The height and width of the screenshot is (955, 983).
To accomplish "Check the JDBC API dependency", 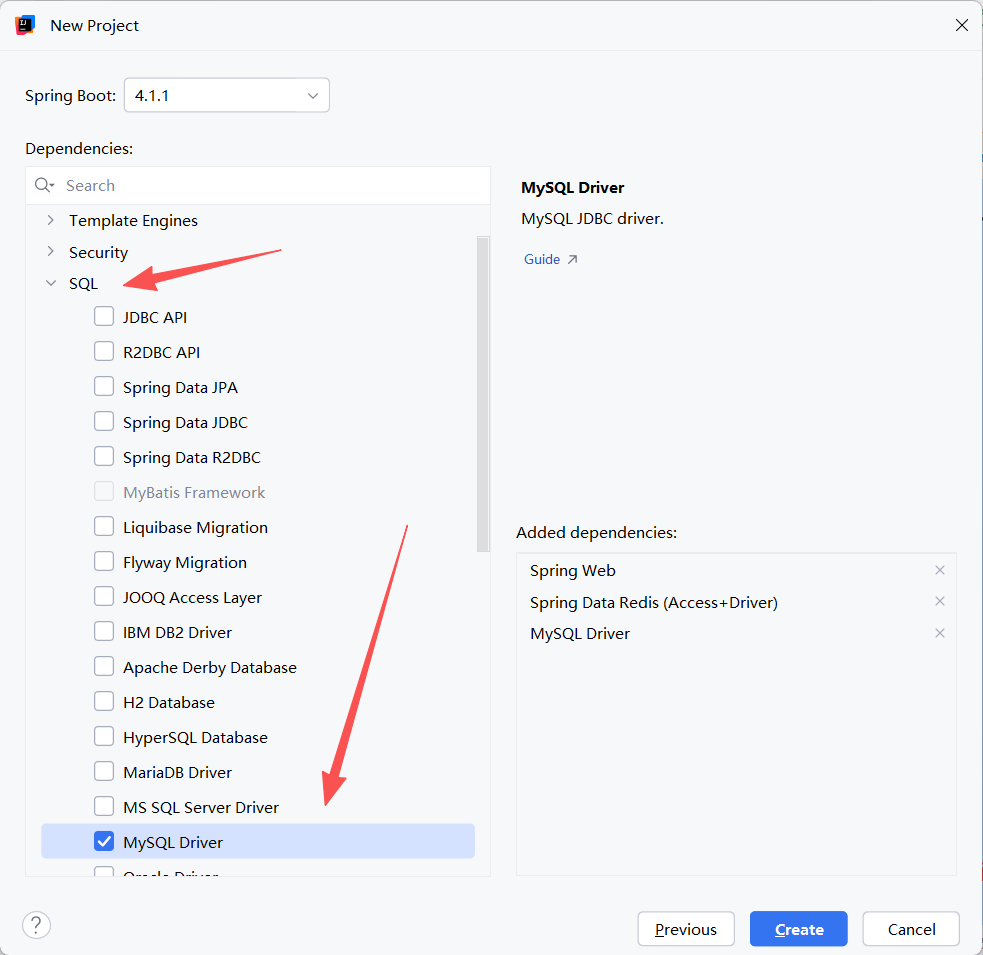I will point(104,317).
